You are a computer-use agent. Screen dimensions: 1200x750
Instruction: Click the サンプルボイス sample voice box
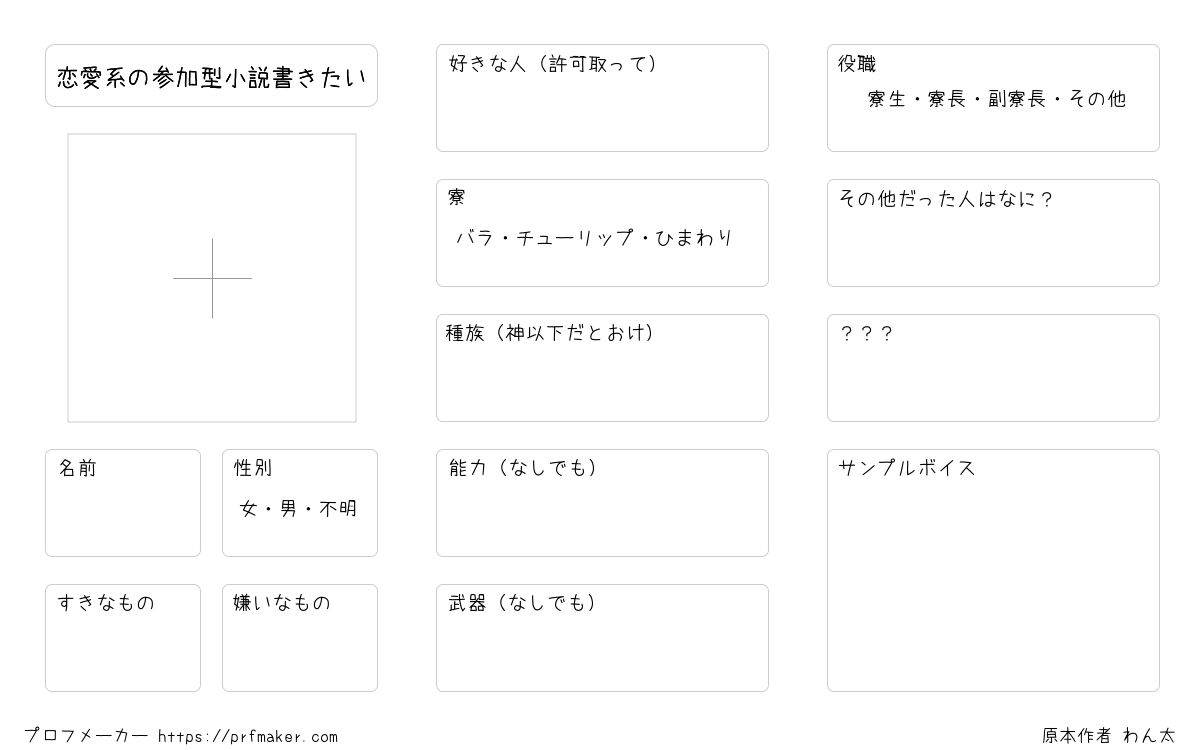pyautogui.click(x=993, y=570)
